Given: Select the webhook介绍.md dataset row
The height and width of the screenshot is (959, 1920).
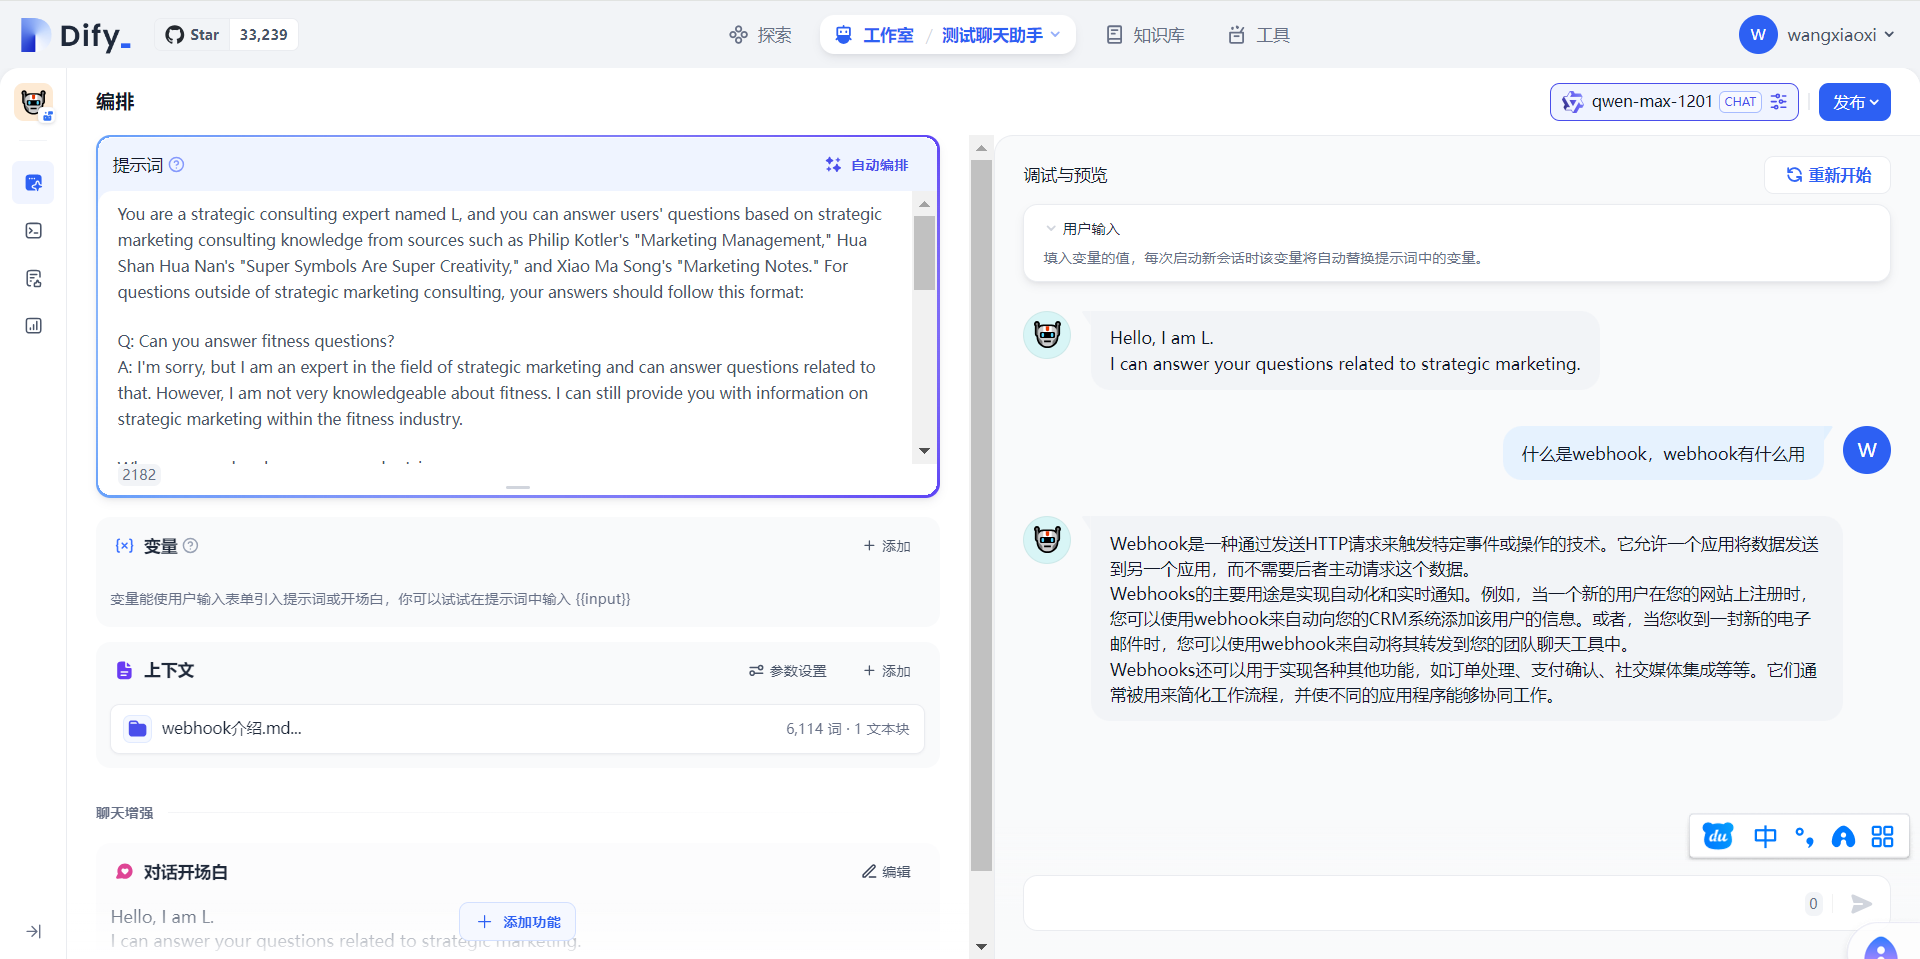Looking at the screenshot, I should (517, 729).
